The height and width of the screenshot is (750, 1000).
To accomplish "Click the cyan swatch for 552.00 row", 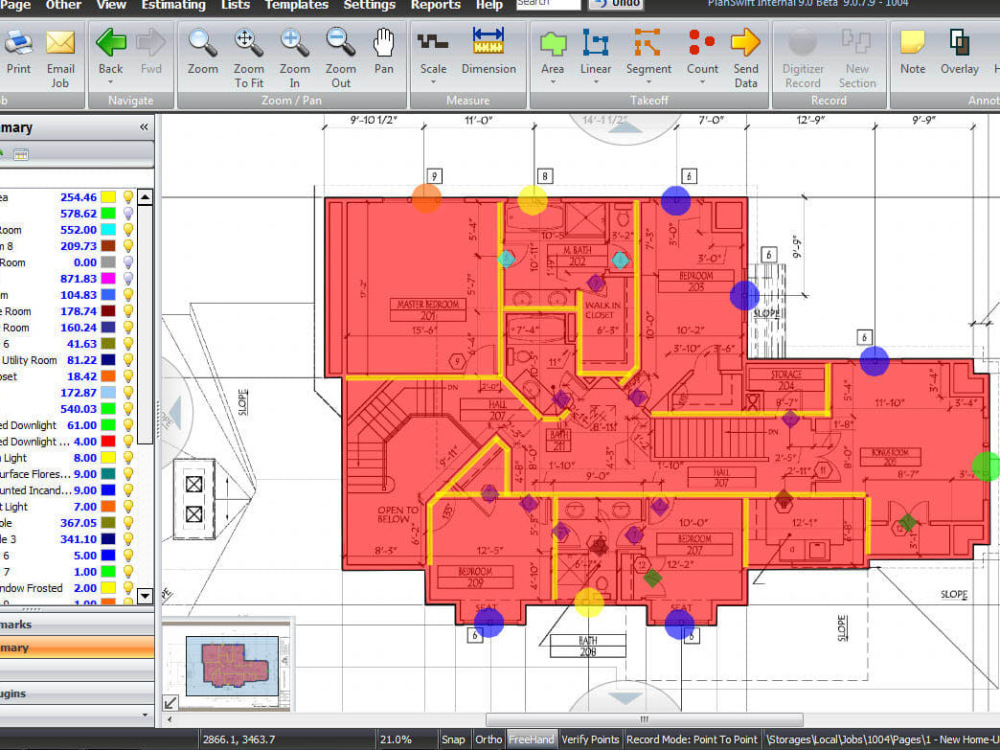I will coord(108,230).
